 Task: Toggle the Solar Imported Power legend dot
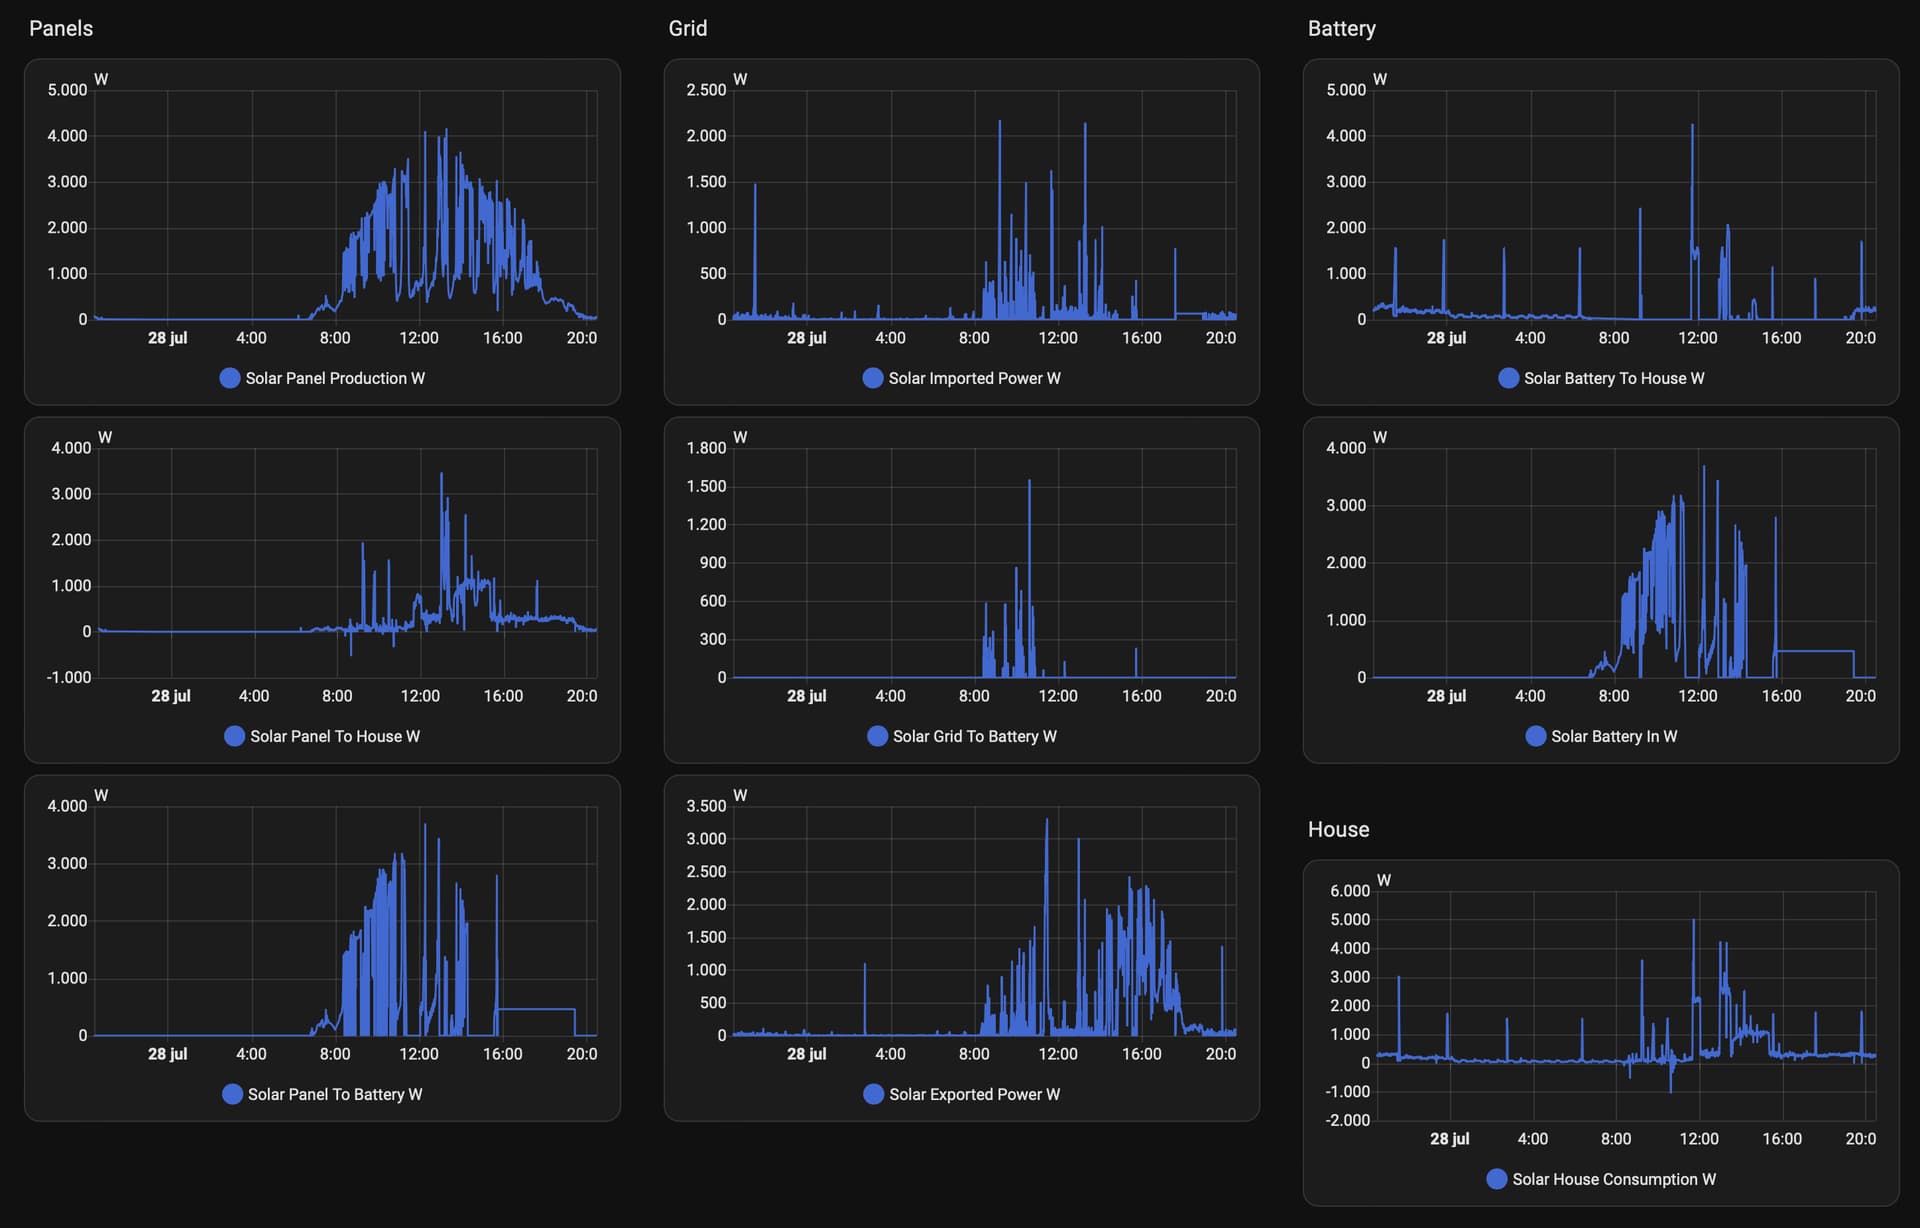point(873,378)
